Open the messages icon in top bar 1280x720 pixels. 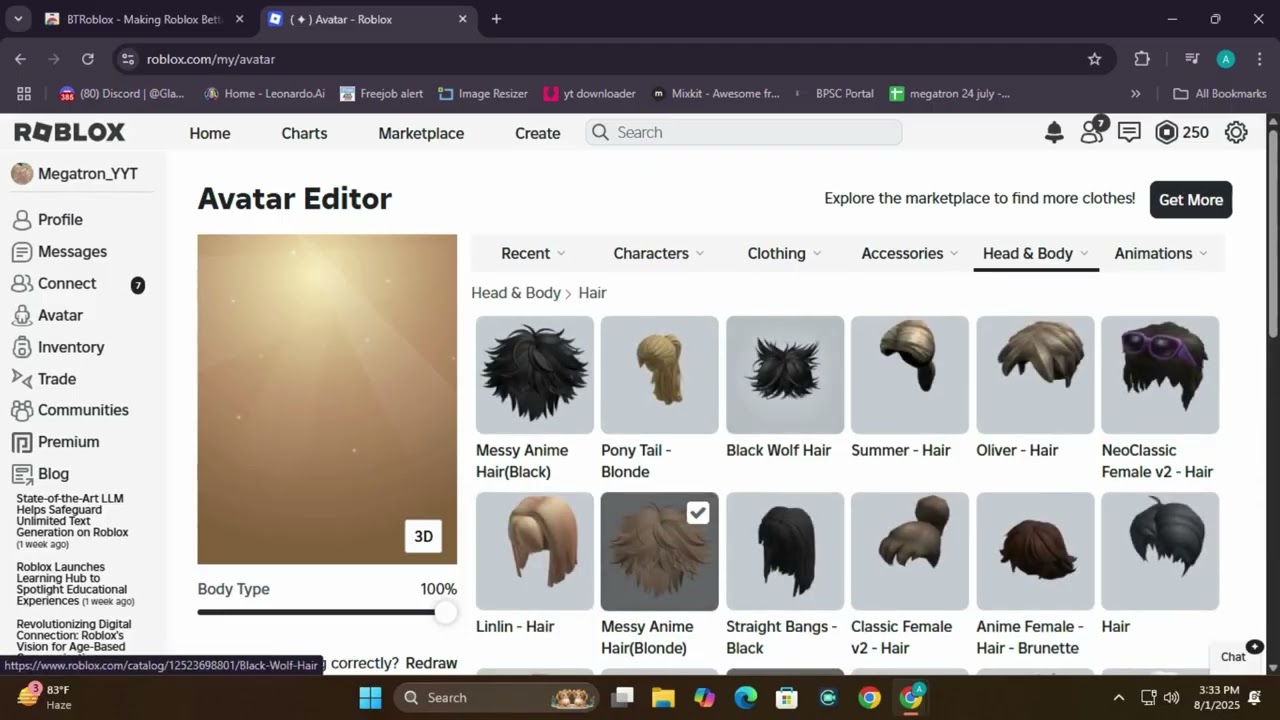pyautogui.click(x=1129, y=132)
